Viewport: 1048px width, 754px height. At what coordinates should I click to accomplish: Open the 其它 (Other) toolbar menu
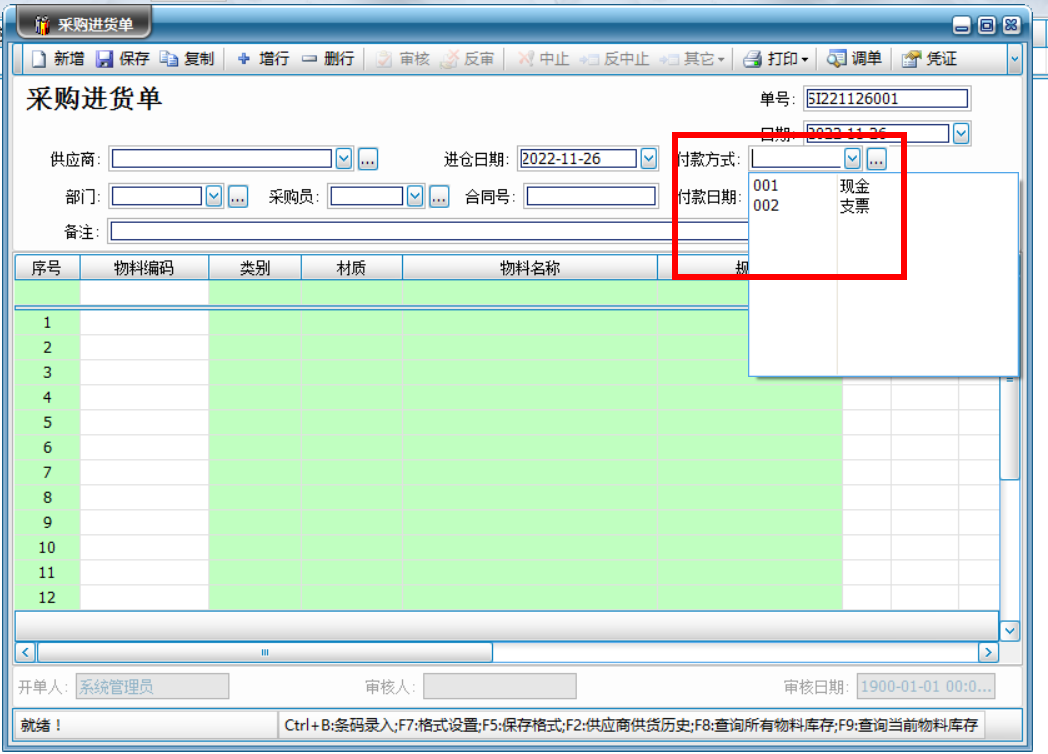[x=692, y=59]
